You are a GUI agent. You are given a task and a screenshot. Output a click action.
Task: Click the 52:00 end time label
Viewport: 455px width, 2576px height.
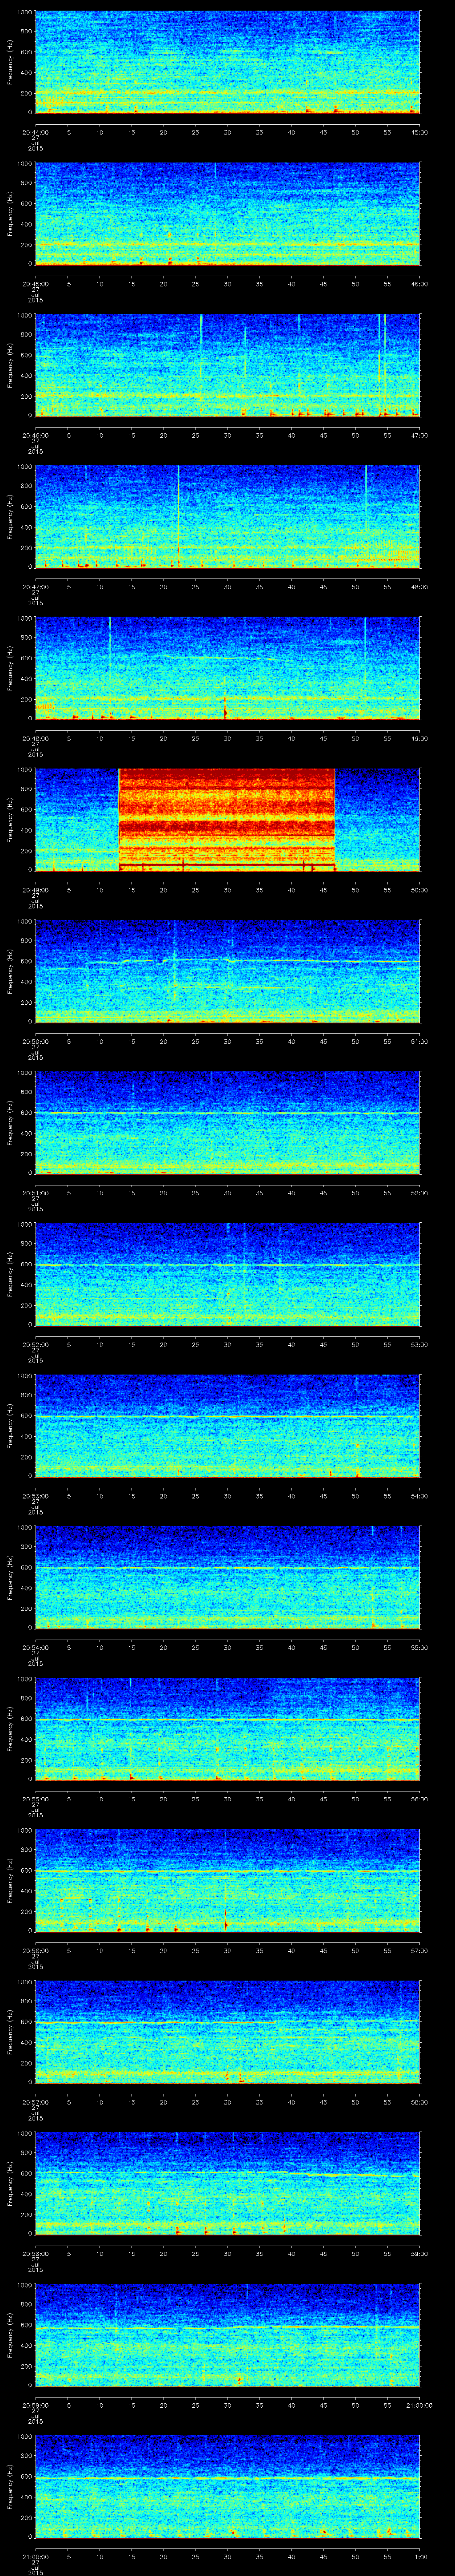pos(420,1192)
